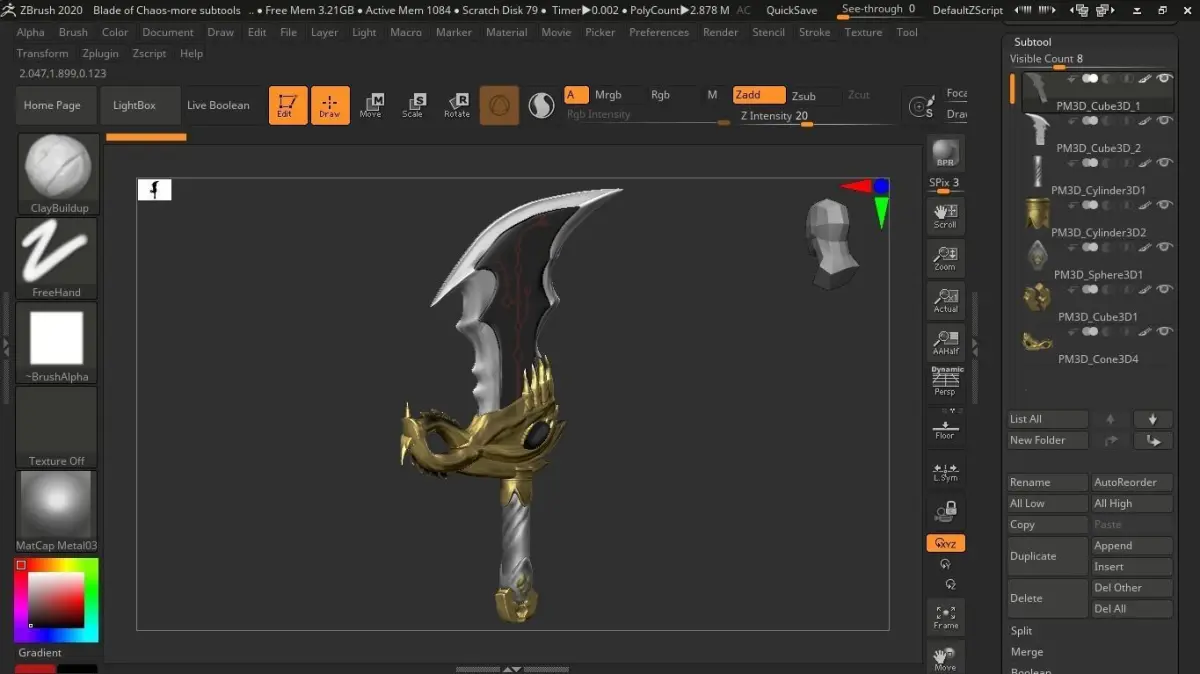Toggle Zadd sculpt mode
This screenshot has height=674, width=1200.
(x=759, y=95)
